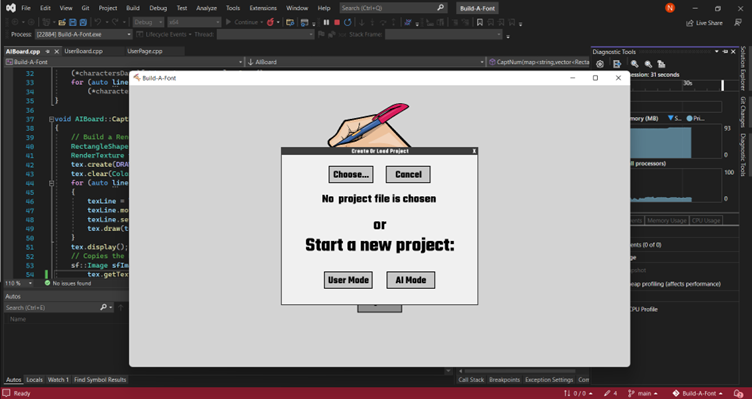Click Zoom Out icon in Diagnostic Tools
This screenshot has height=399, width=752.
tap(648, 64)
